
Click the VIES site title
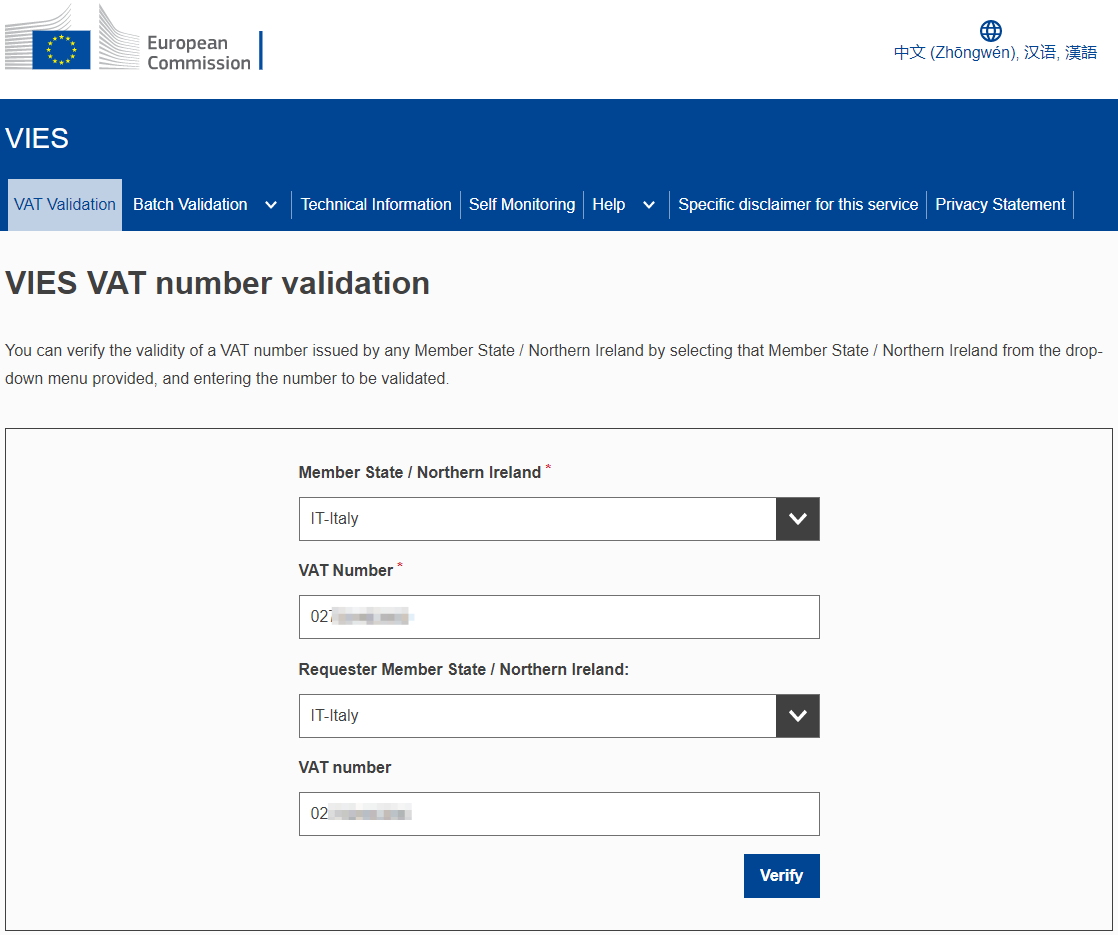[x=37, y=138]
